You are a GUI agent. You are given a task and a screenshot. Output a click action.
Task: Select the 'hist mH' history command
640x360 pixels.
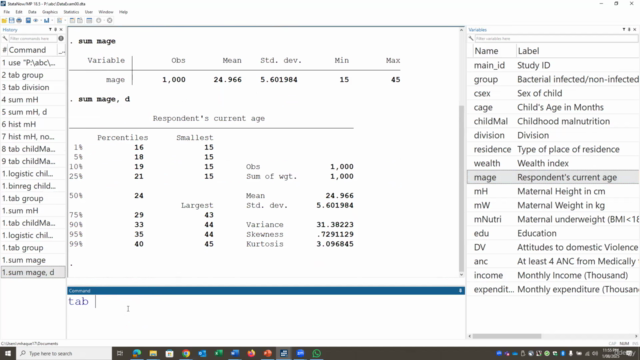[33, 124]
